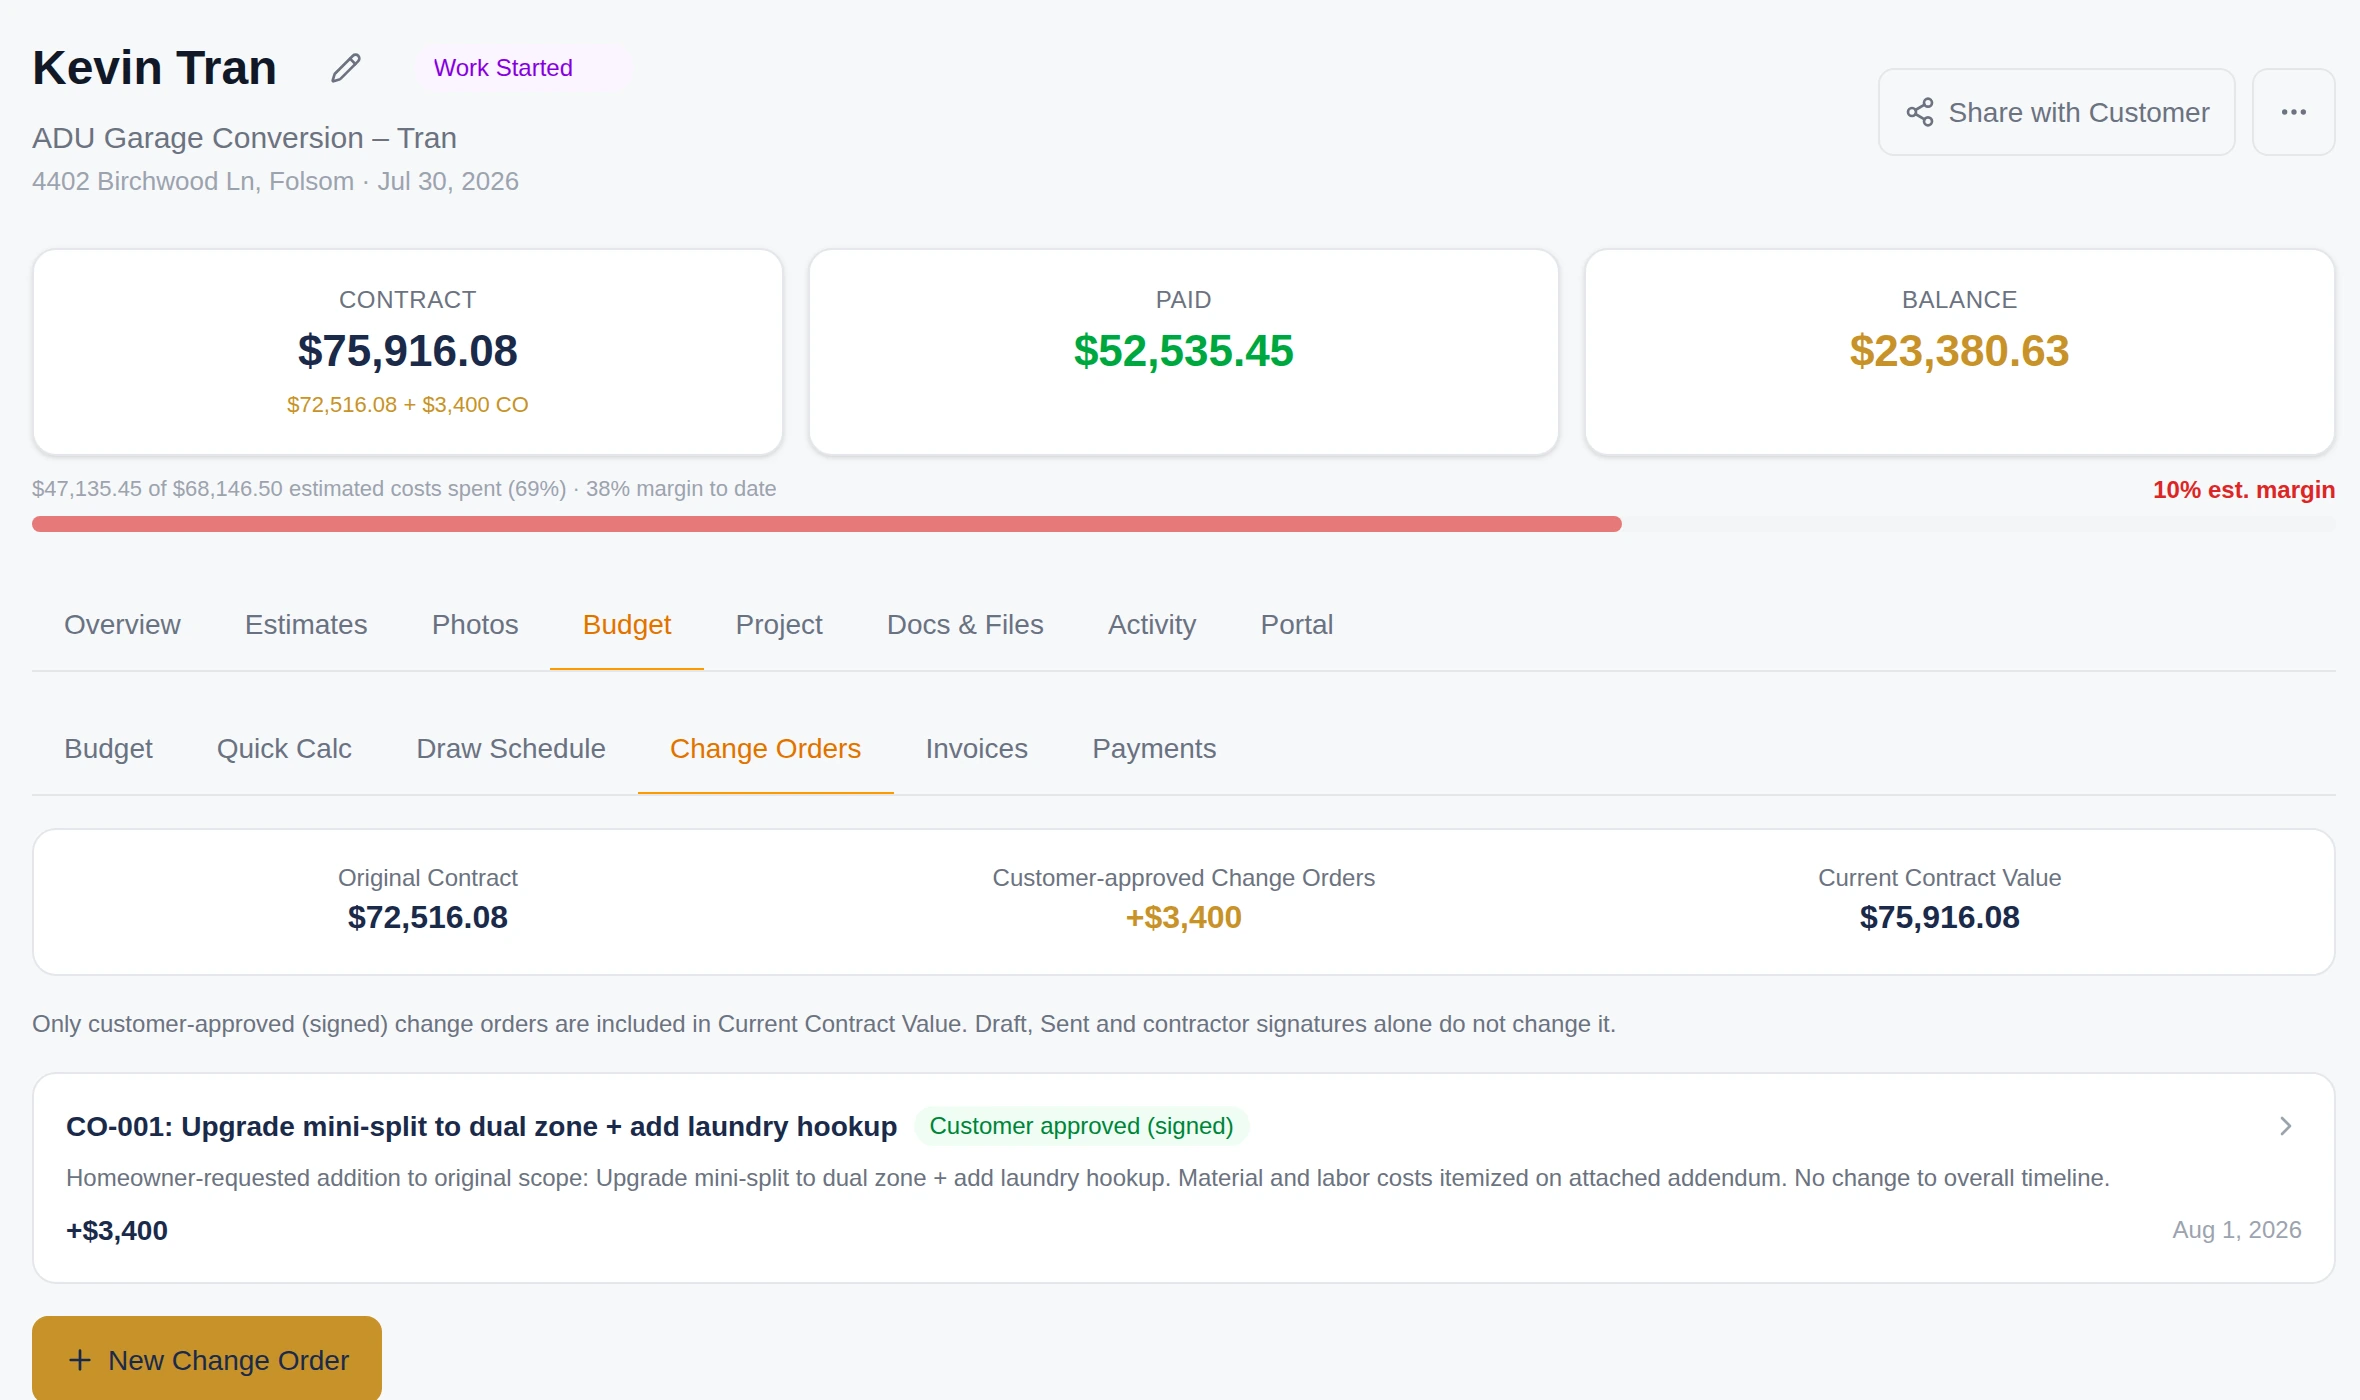
Task: Click the plus icon on New Change Order
Action: tap(80, 1360)
